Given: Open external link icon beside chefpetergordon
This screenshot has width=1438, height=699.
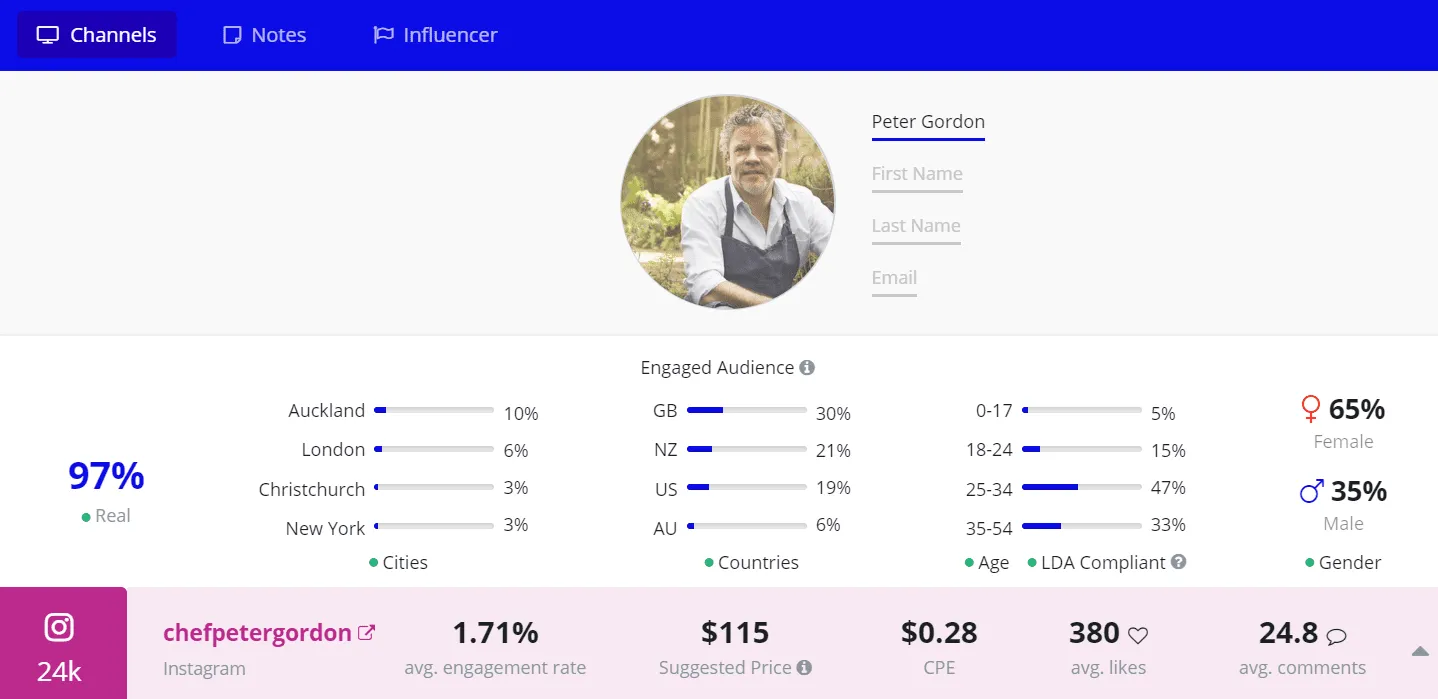Looking at the screenshot, I should click(x=367, y=632).
